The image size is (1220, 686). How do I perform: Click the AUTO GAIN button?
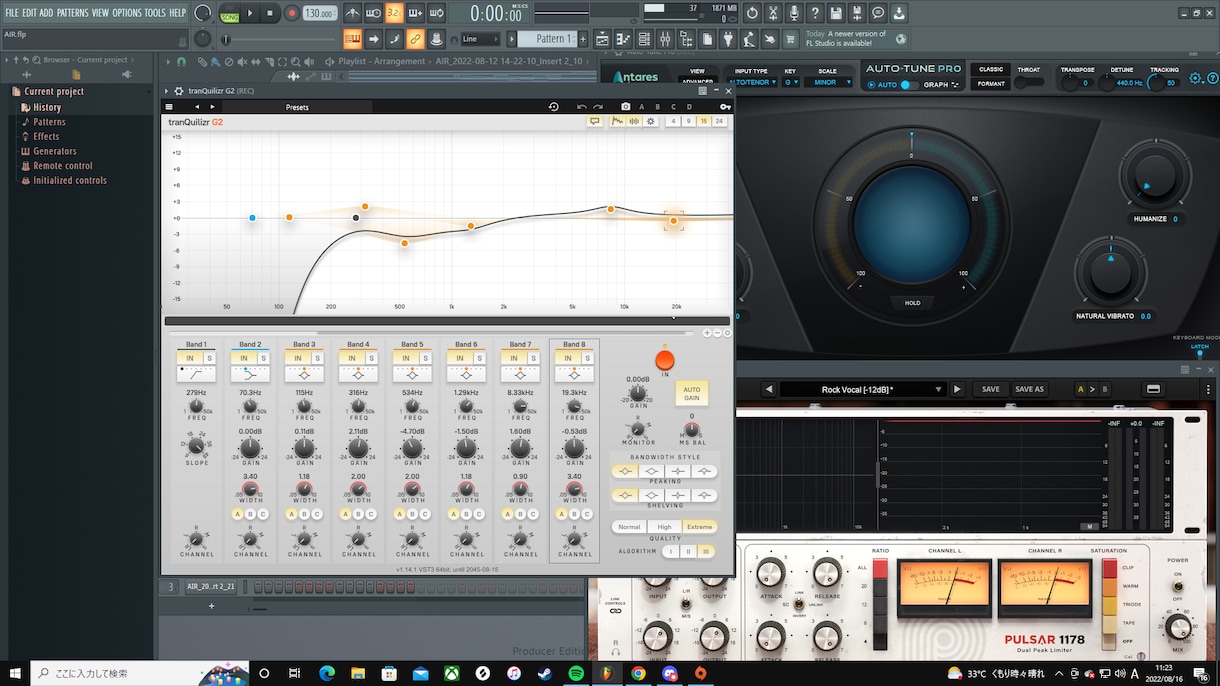coord(691,393)
